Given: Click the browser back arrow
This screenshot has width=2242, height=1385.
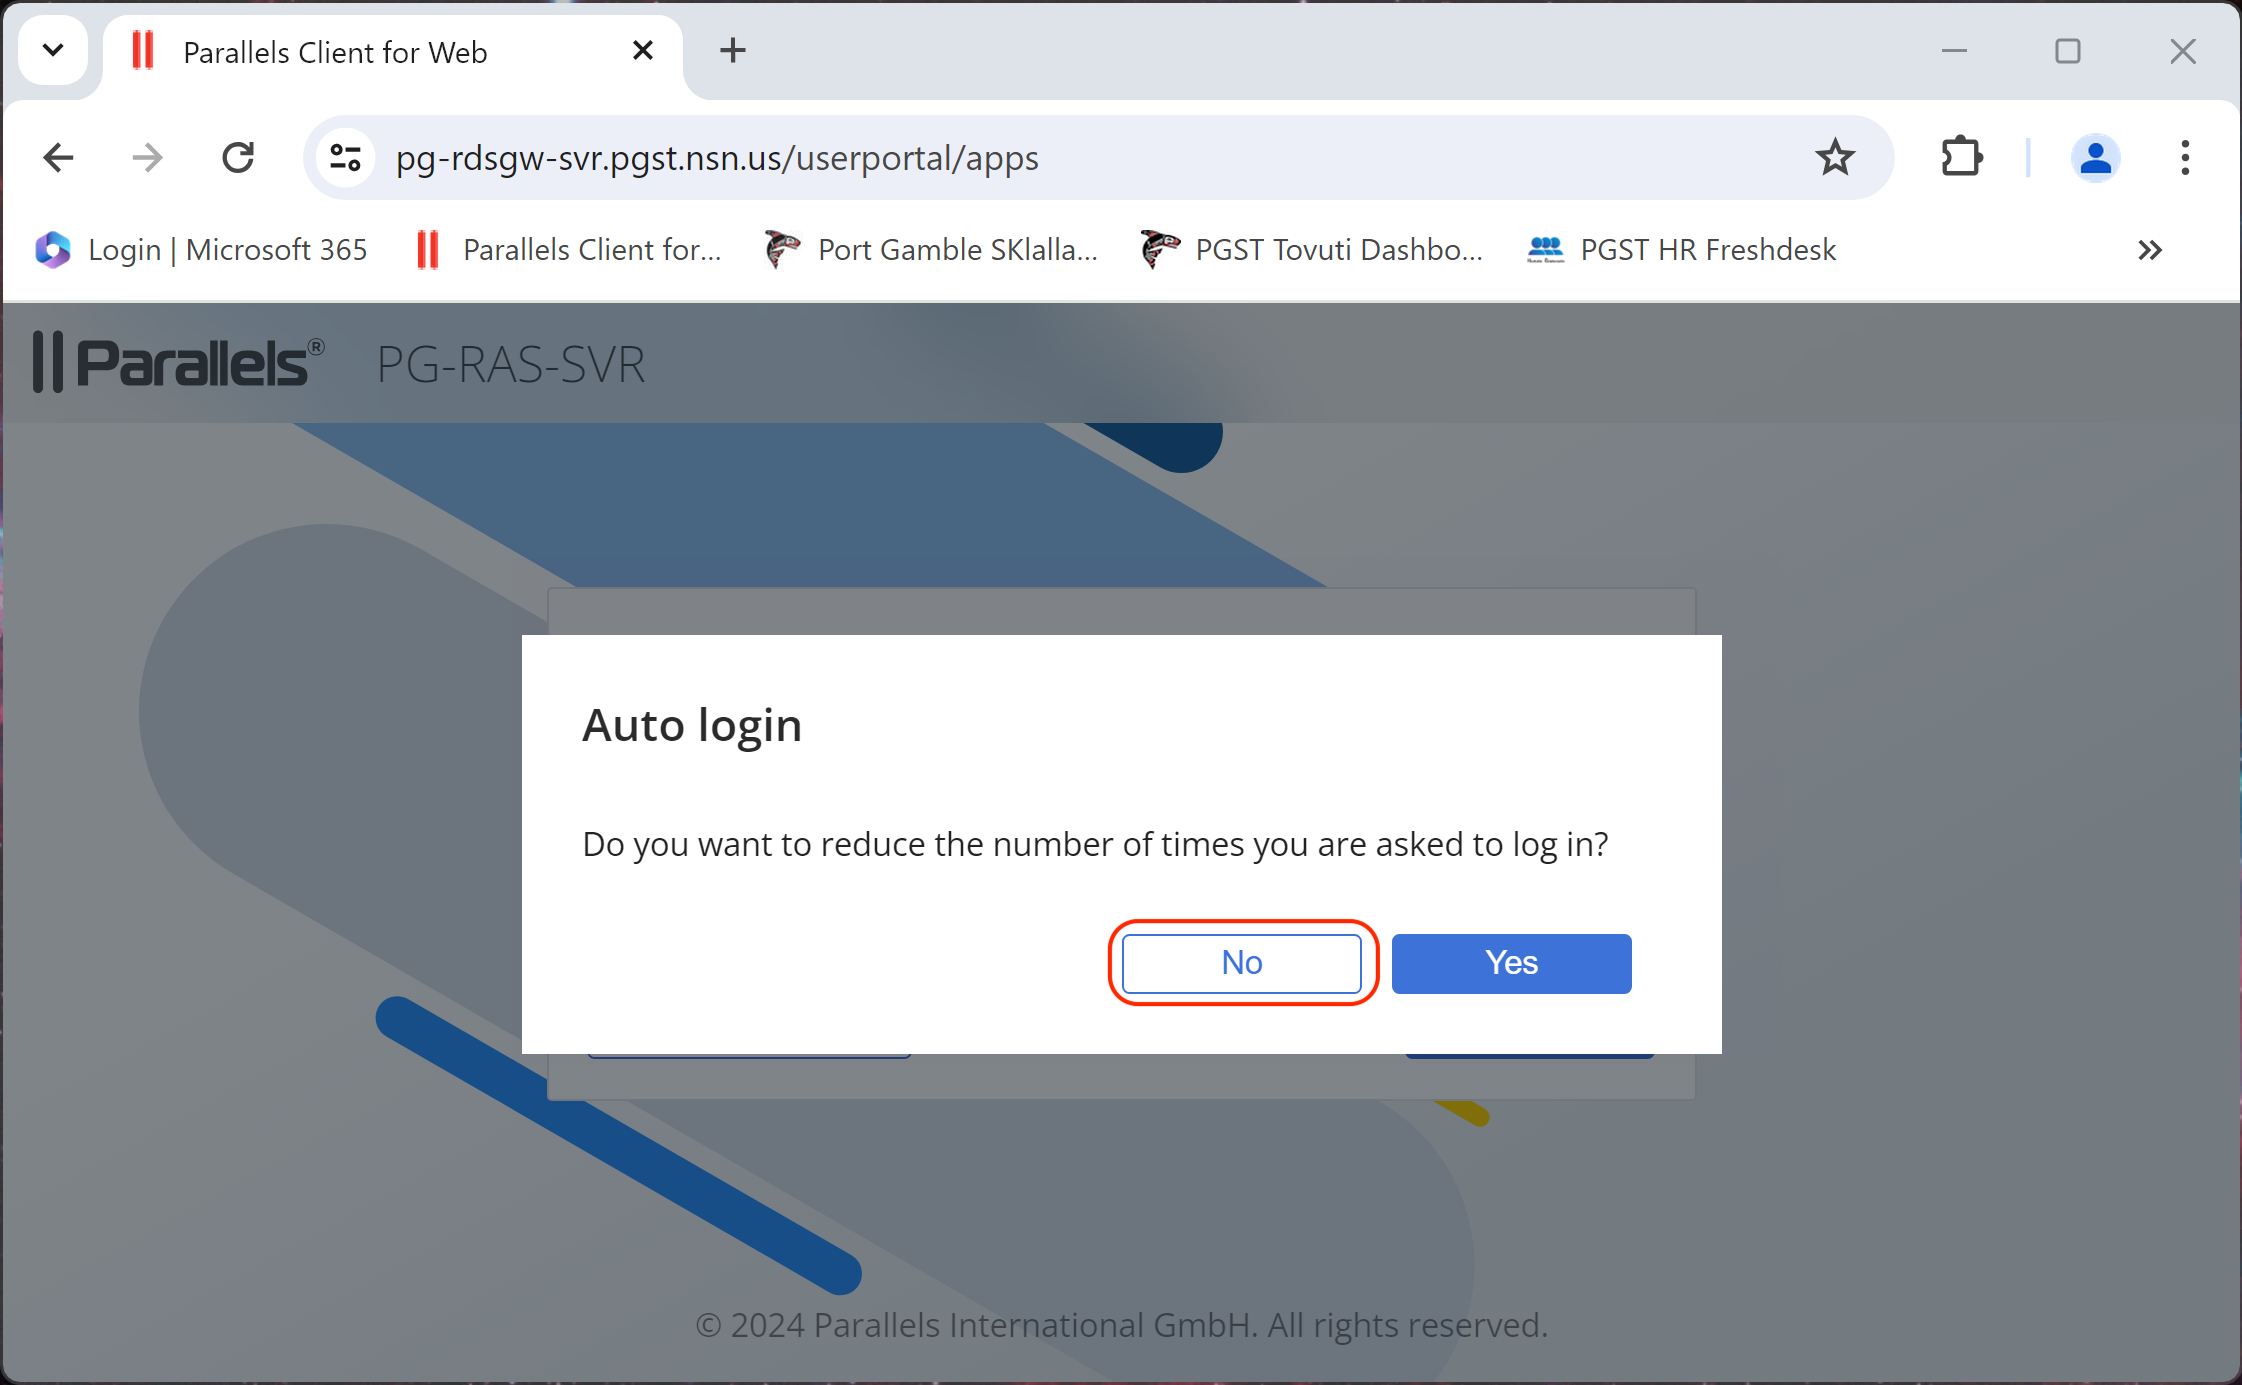Looking at the screenshot, I should coord(59,158).
